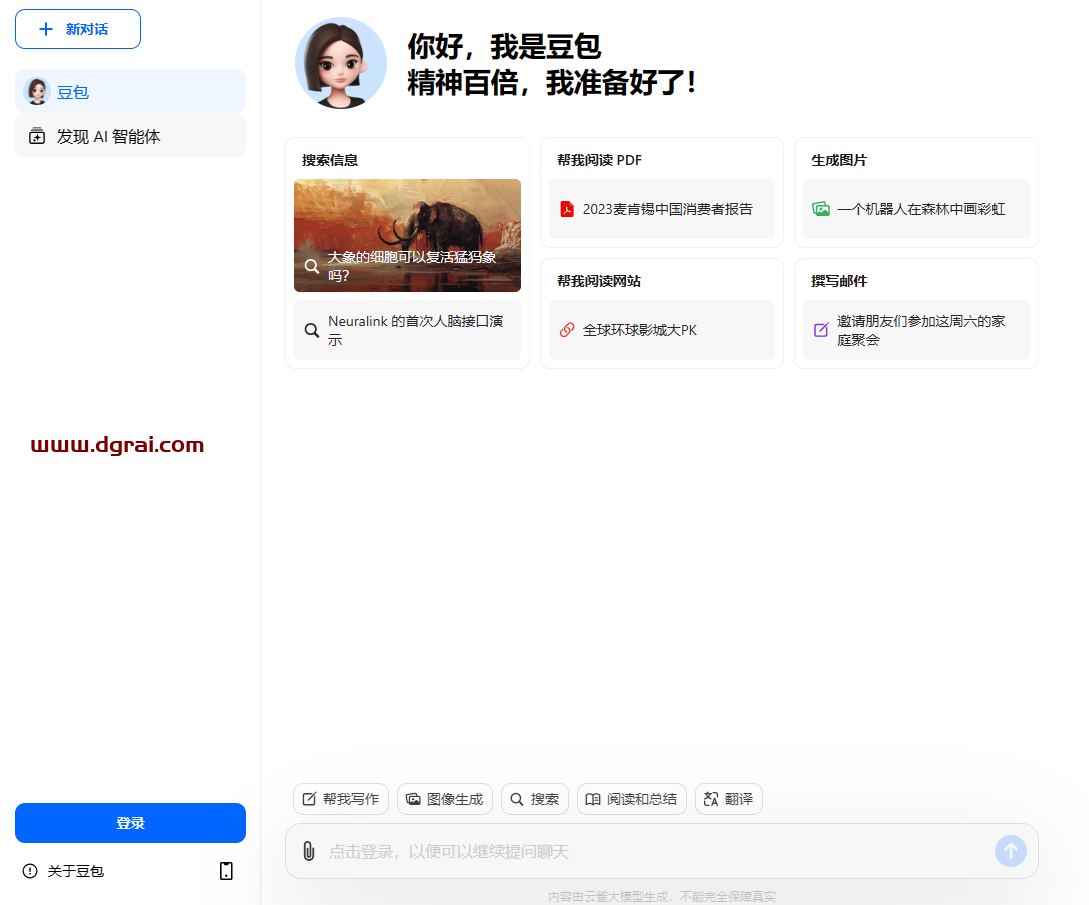1089x905 pixels.
Task: Click the 帮我阅读 PDF heading
Action: point(599,160)
